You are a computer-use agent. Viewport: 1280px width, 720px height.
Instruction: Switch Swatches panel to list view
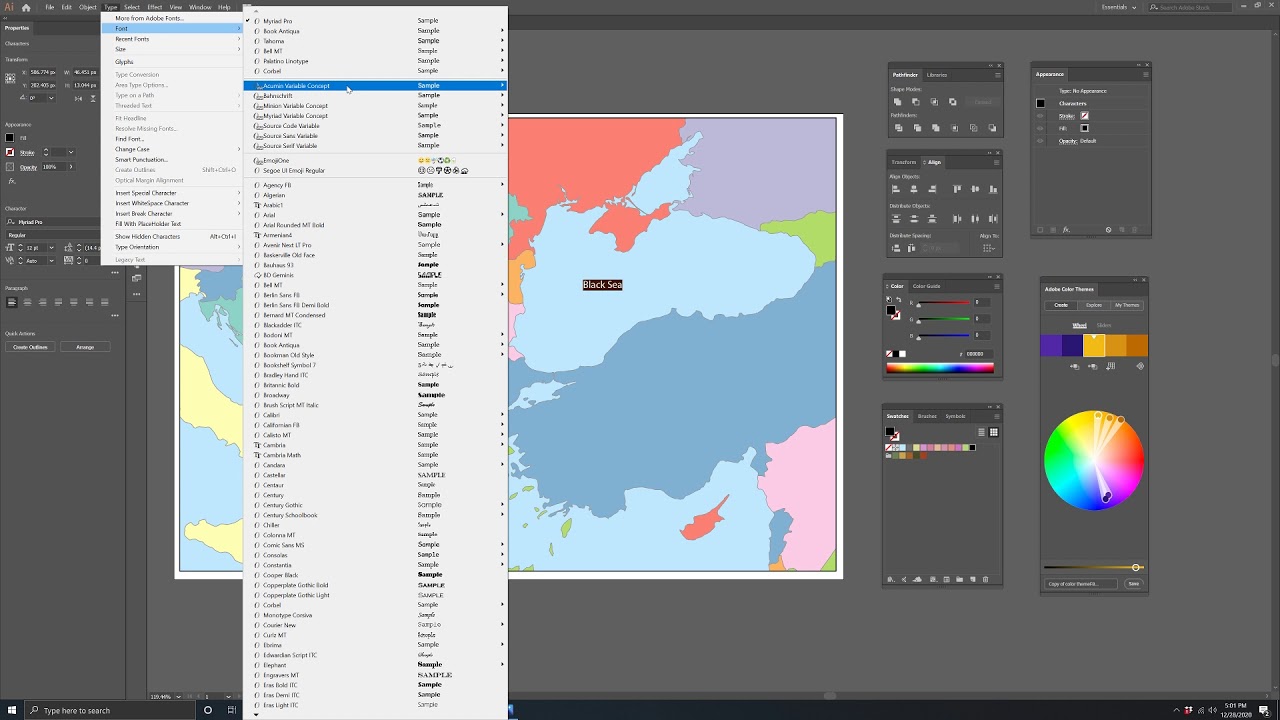click(982, 432)
